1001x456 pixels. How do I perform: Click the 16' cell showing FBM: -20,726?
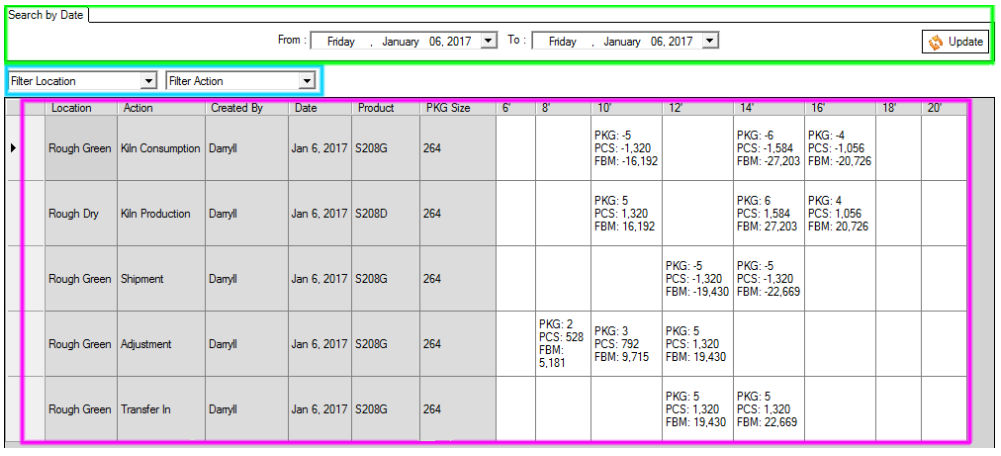840,148
